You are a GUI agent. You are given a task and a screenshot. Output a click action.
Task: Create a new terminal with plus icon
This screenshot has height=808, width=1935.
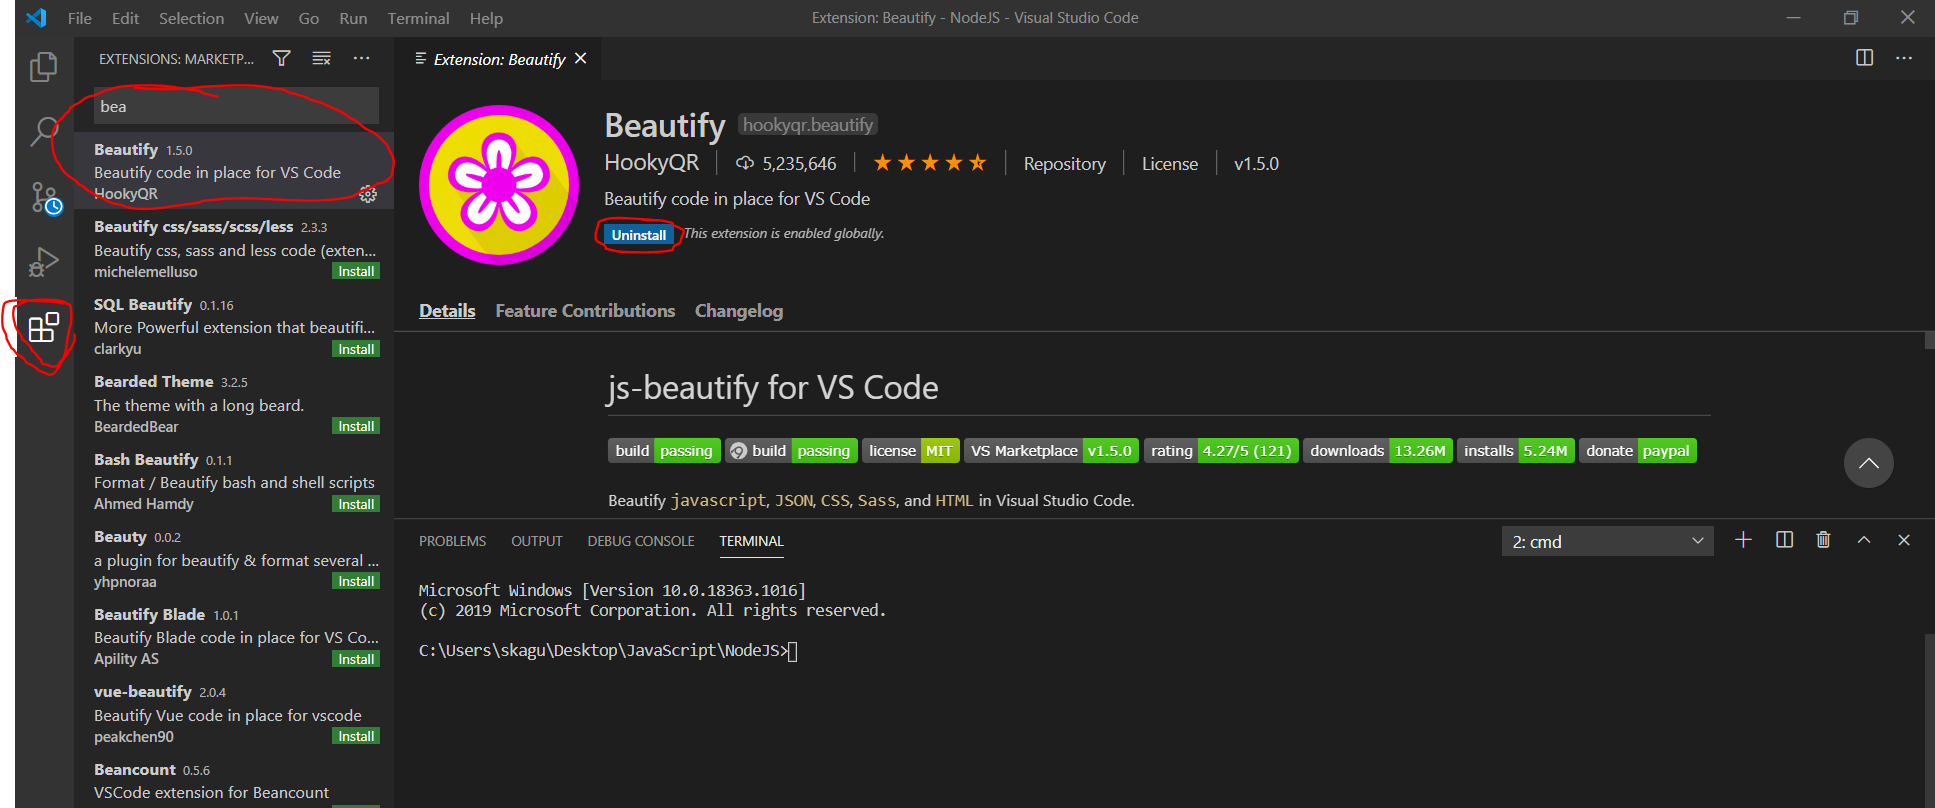pos(1743,540)
